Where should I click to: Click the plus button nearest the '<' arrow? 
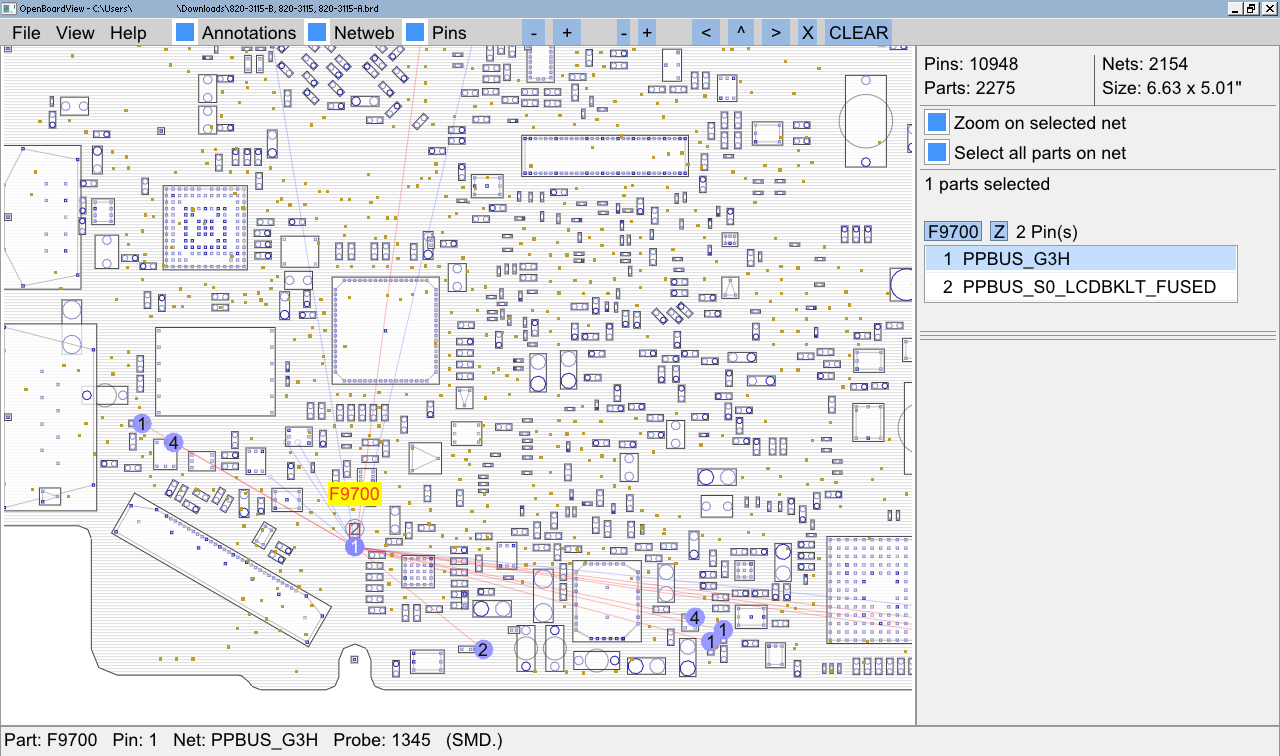click(x=647, y=32)
